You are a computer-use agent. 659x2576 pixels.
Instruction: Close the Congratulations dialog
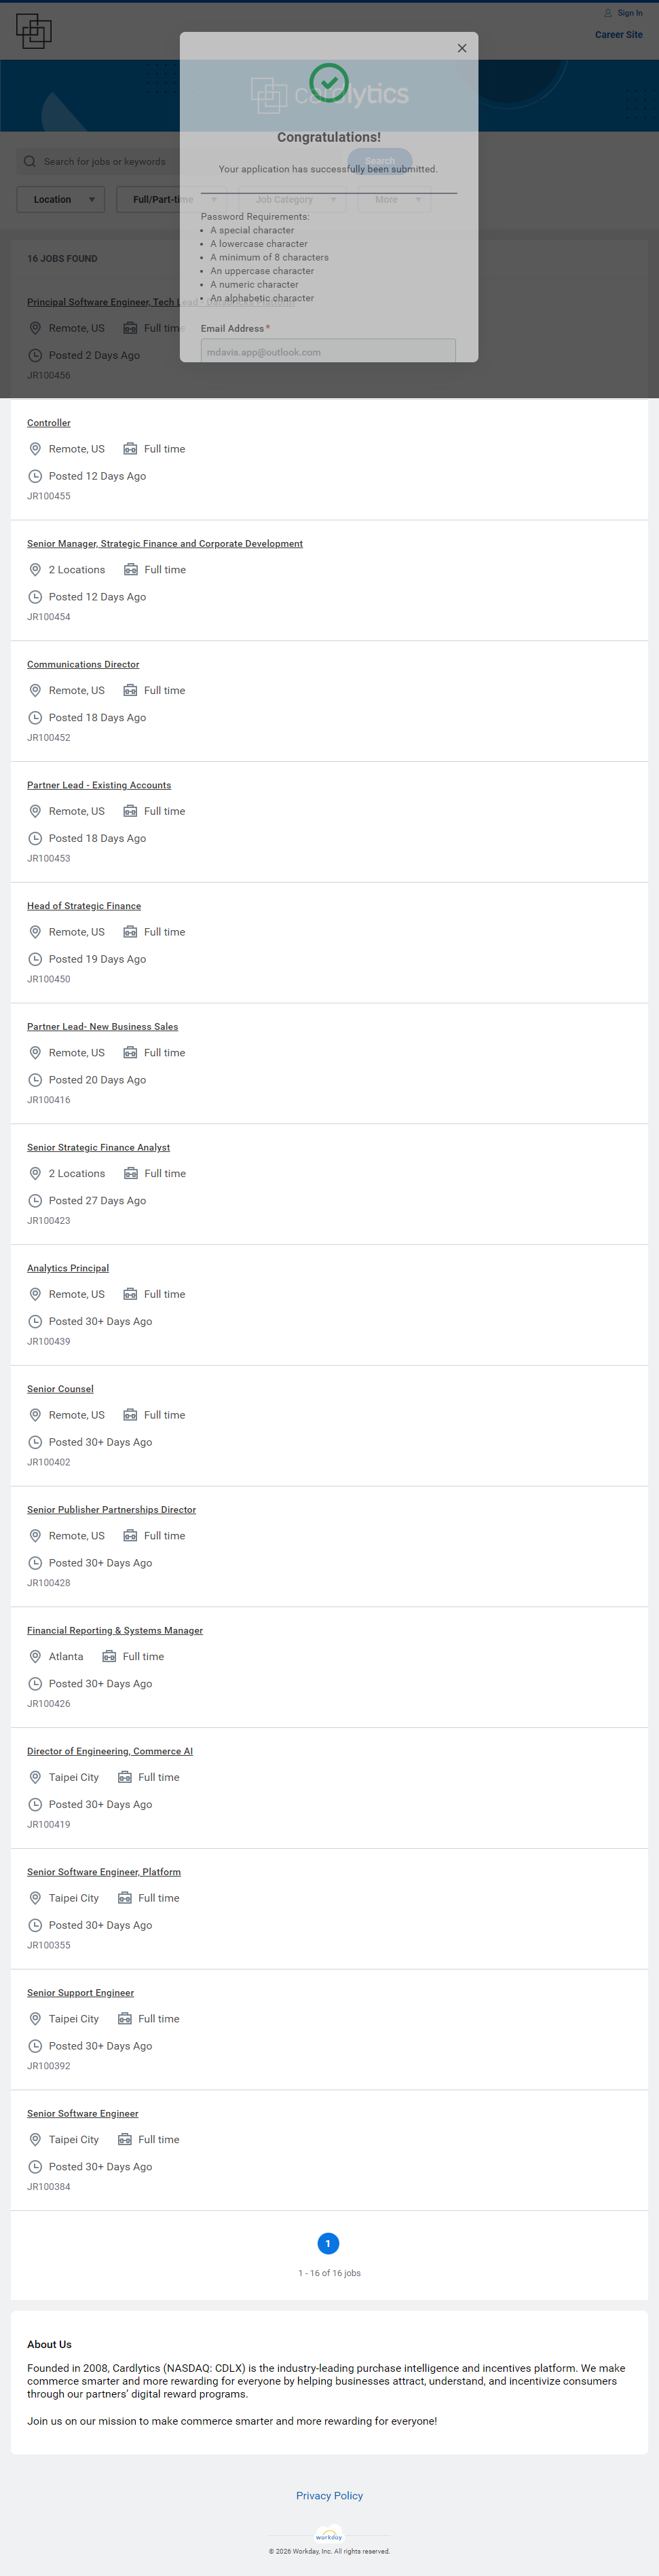(462, 48)
